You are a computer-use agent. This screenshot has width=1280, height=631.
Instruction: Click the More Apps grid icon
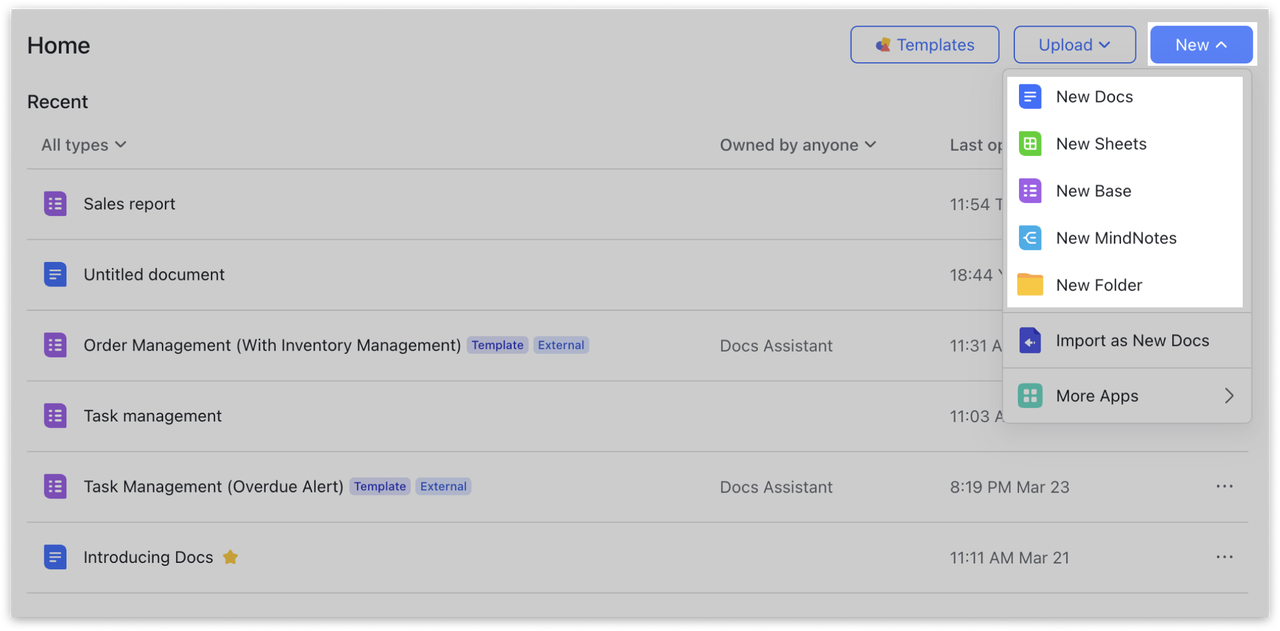click(1030, 396)
